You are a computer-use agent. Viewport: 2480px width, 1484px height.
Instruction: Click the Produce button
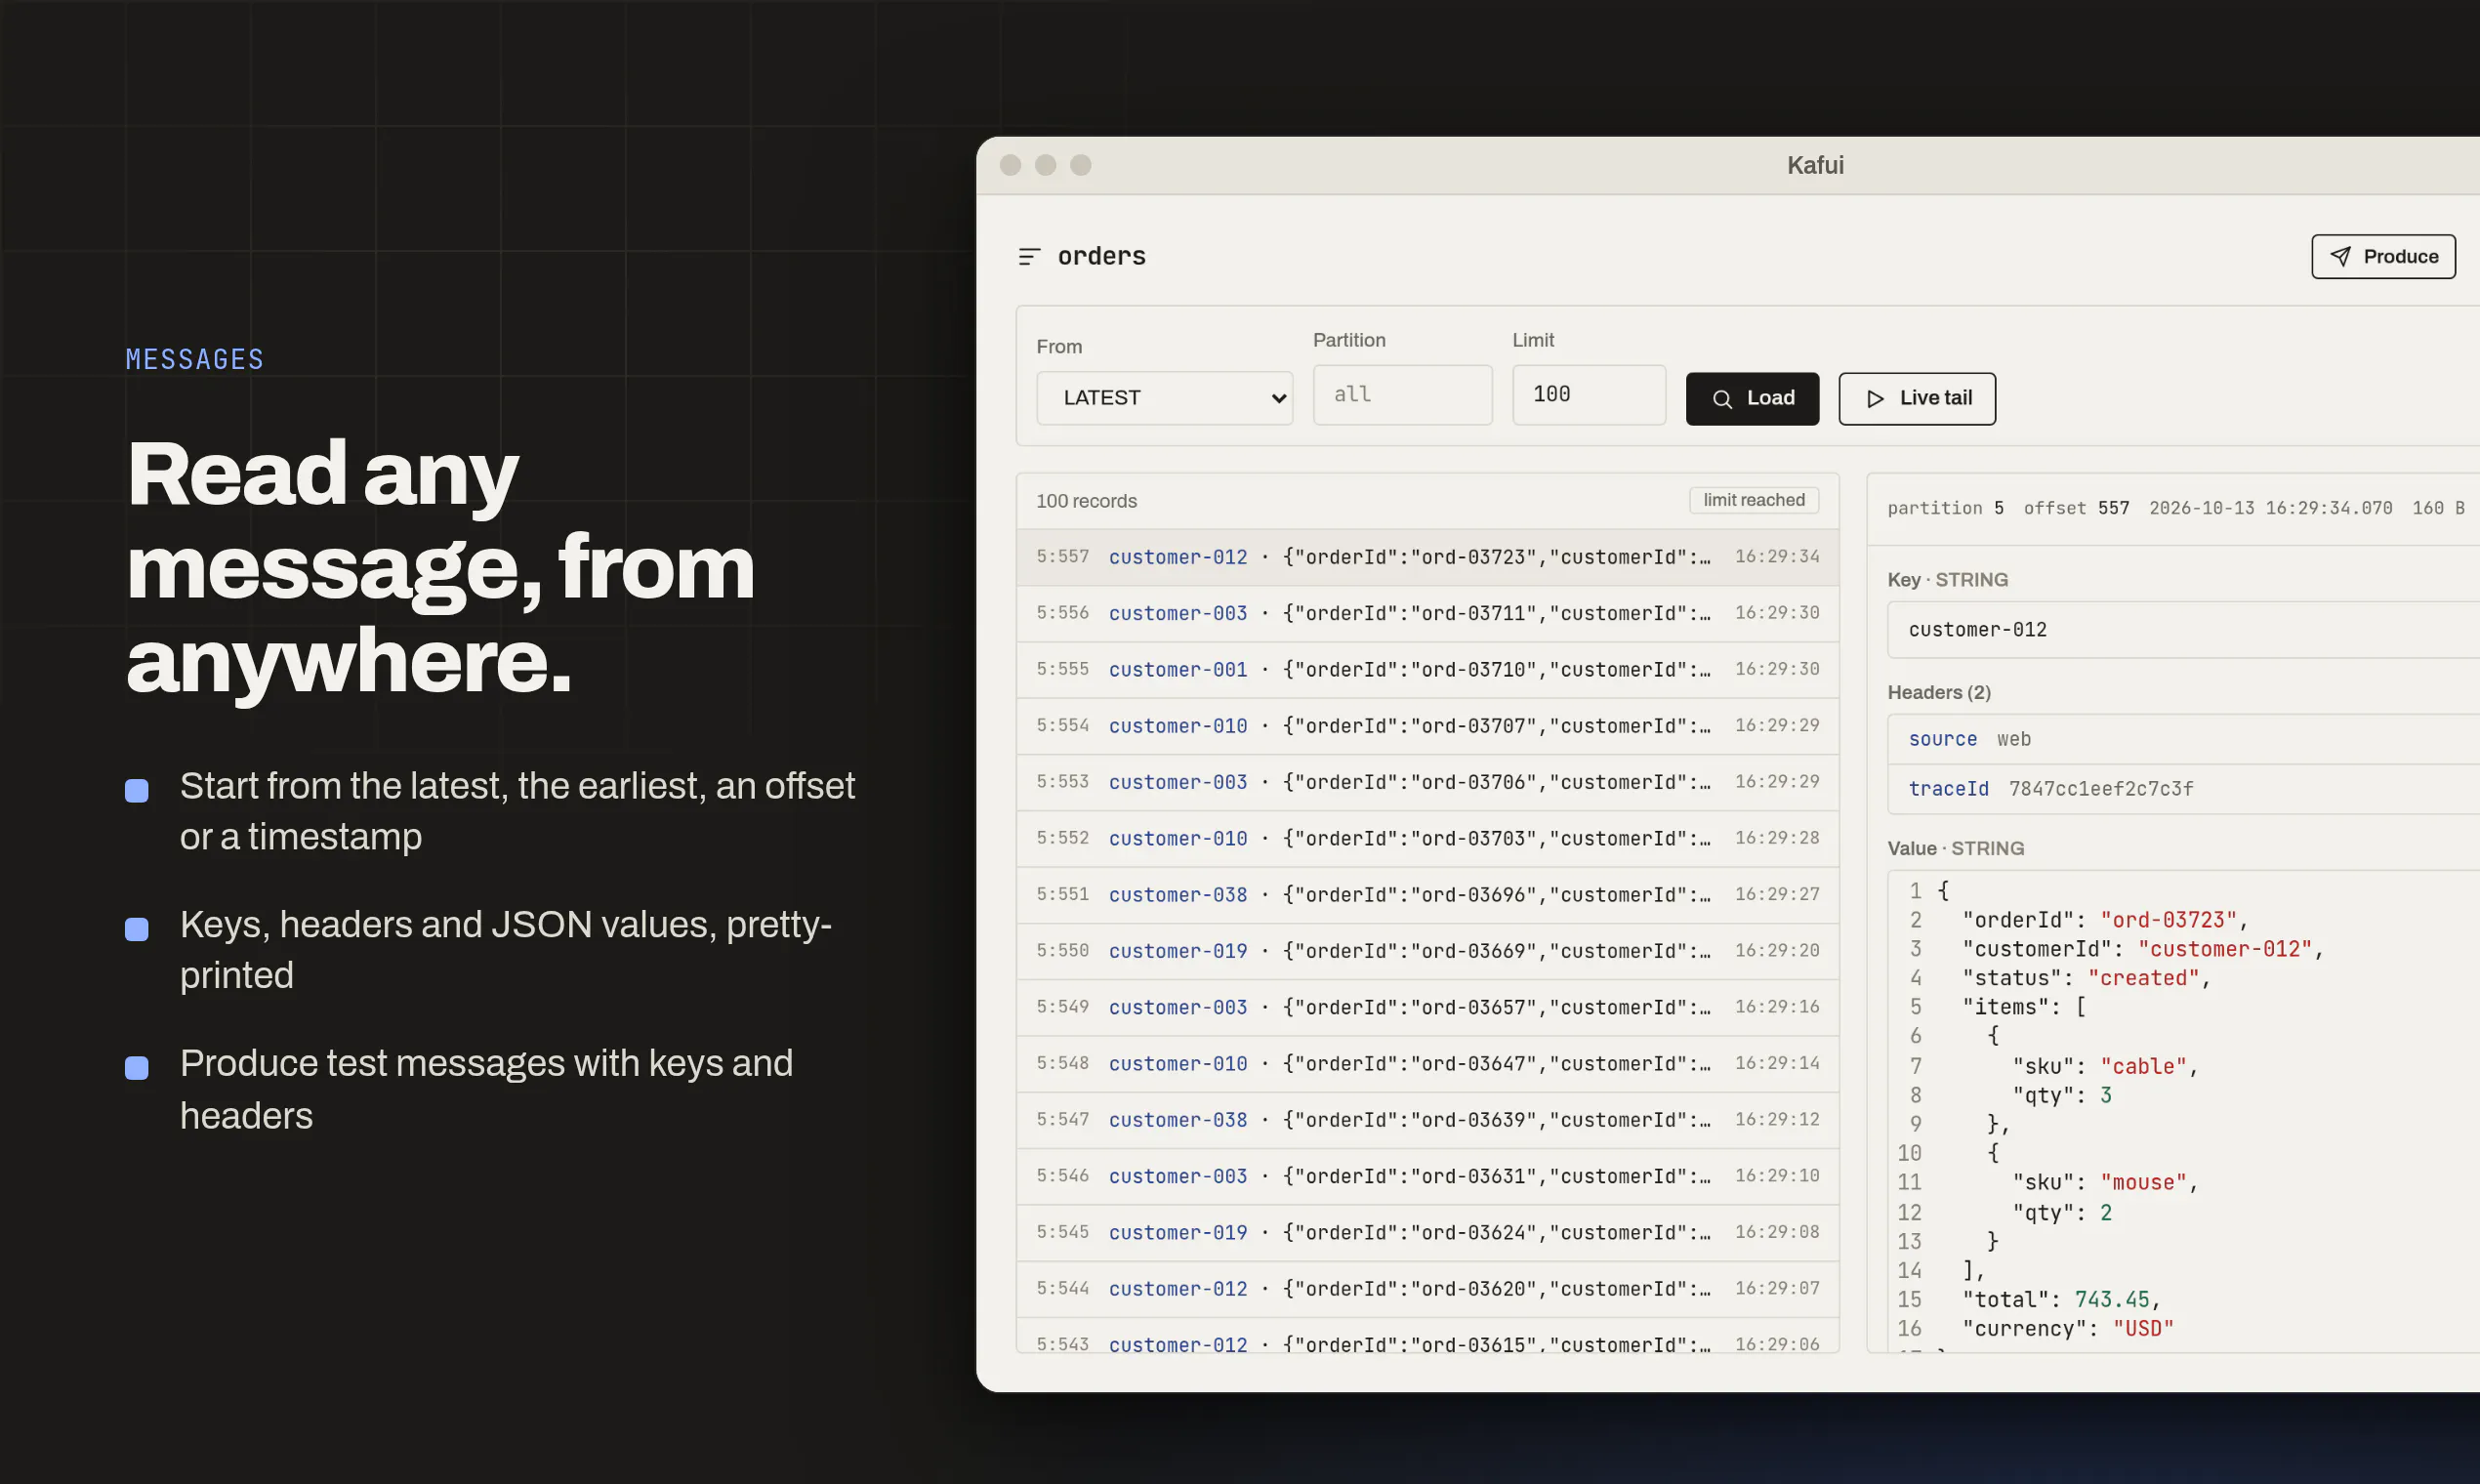tap(2383, 257)
